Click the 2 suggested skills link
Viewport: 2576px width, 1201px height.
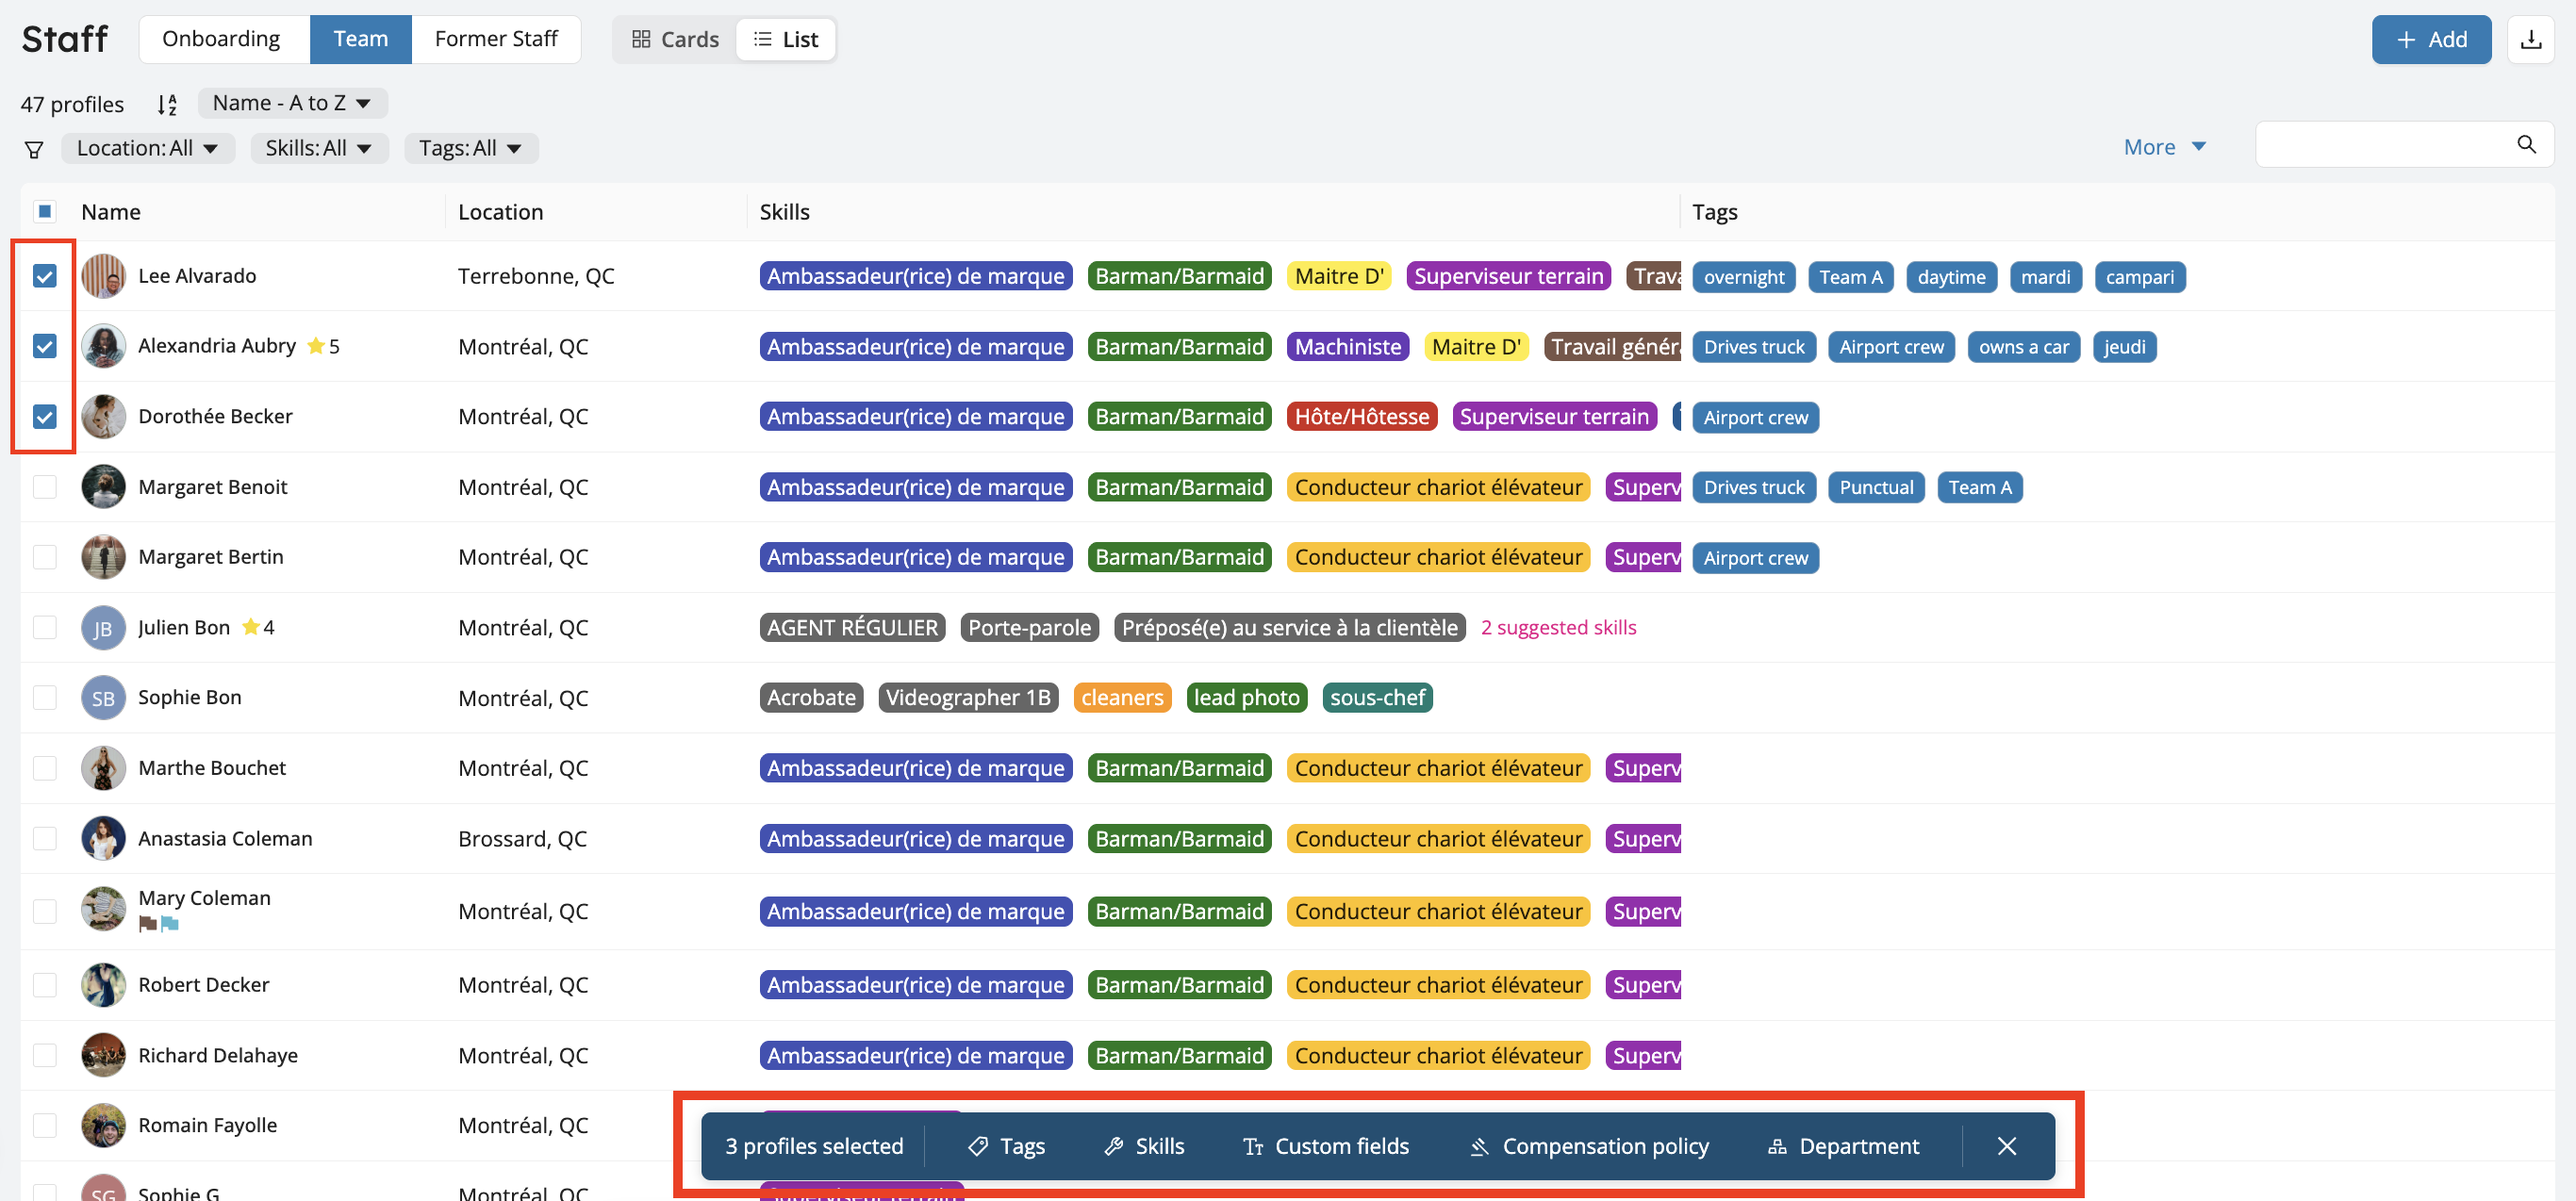[1558, 627]
